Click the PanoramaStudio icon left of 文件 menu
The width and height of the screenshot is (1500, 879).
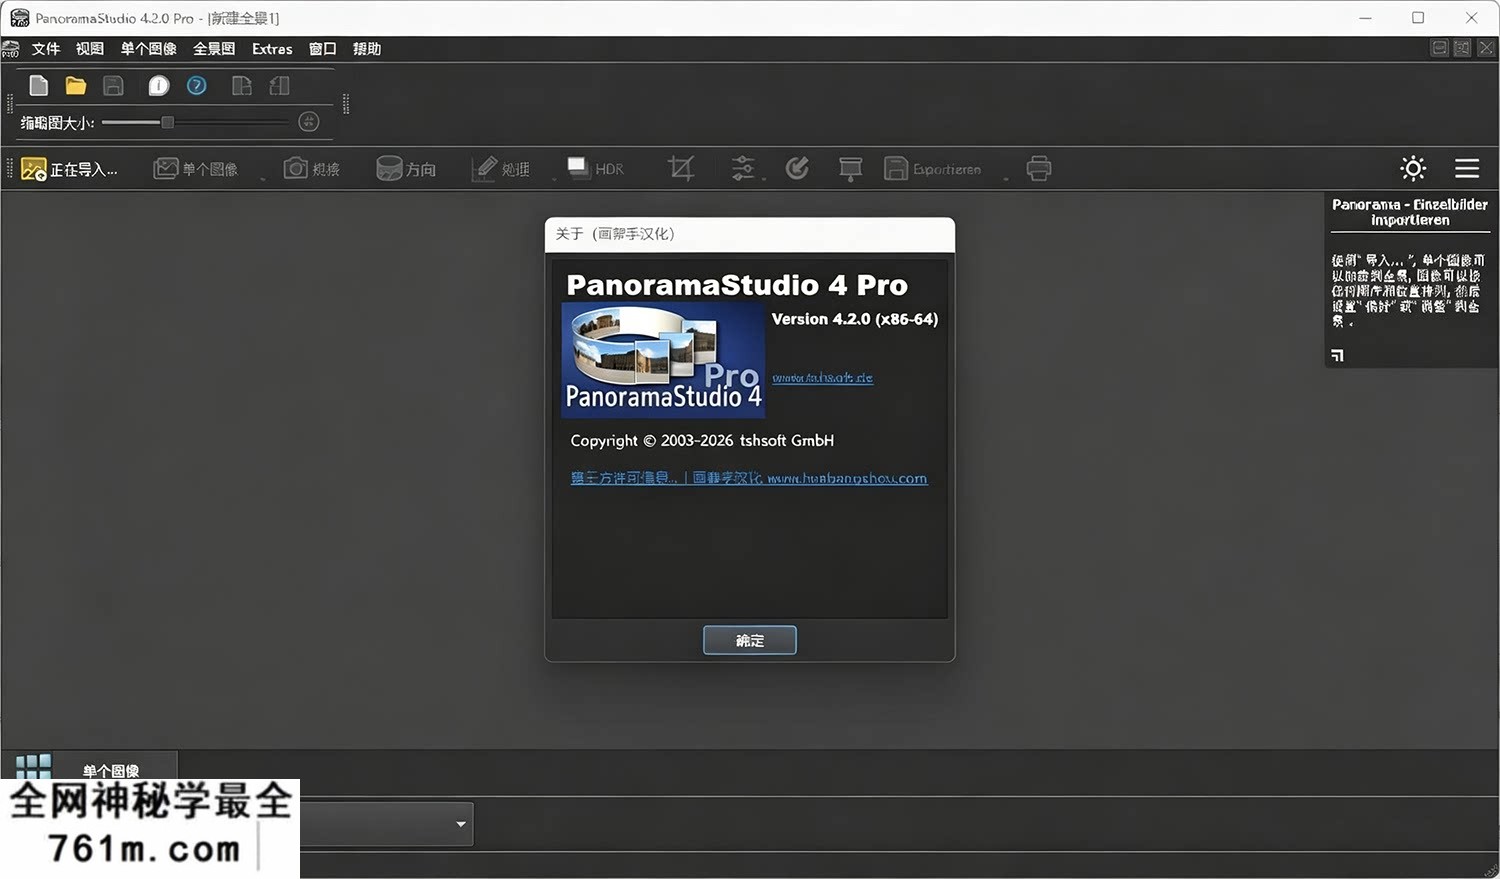coord(11,49)
